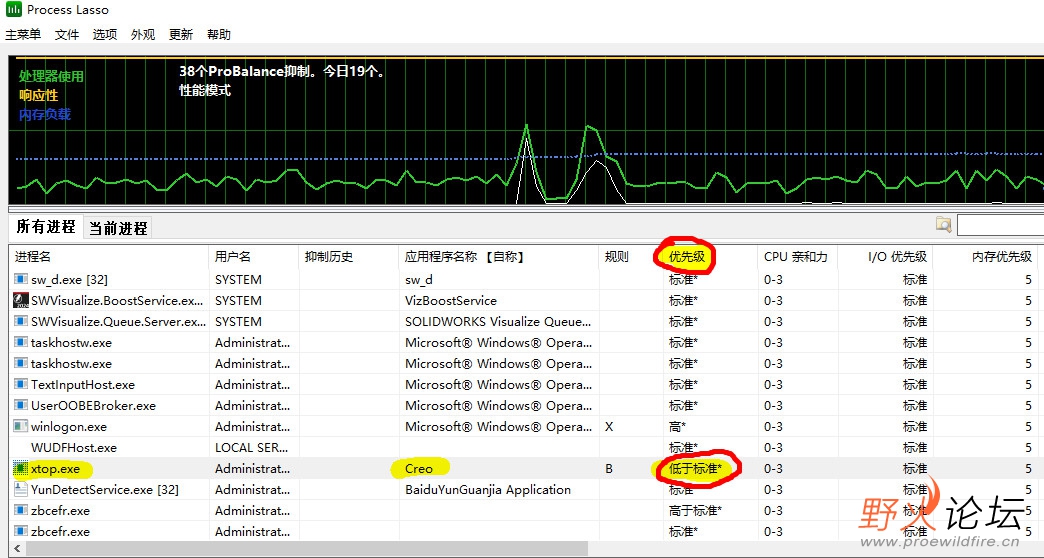
Task: Open the 外观 menu
Action: tap(143, 35)
